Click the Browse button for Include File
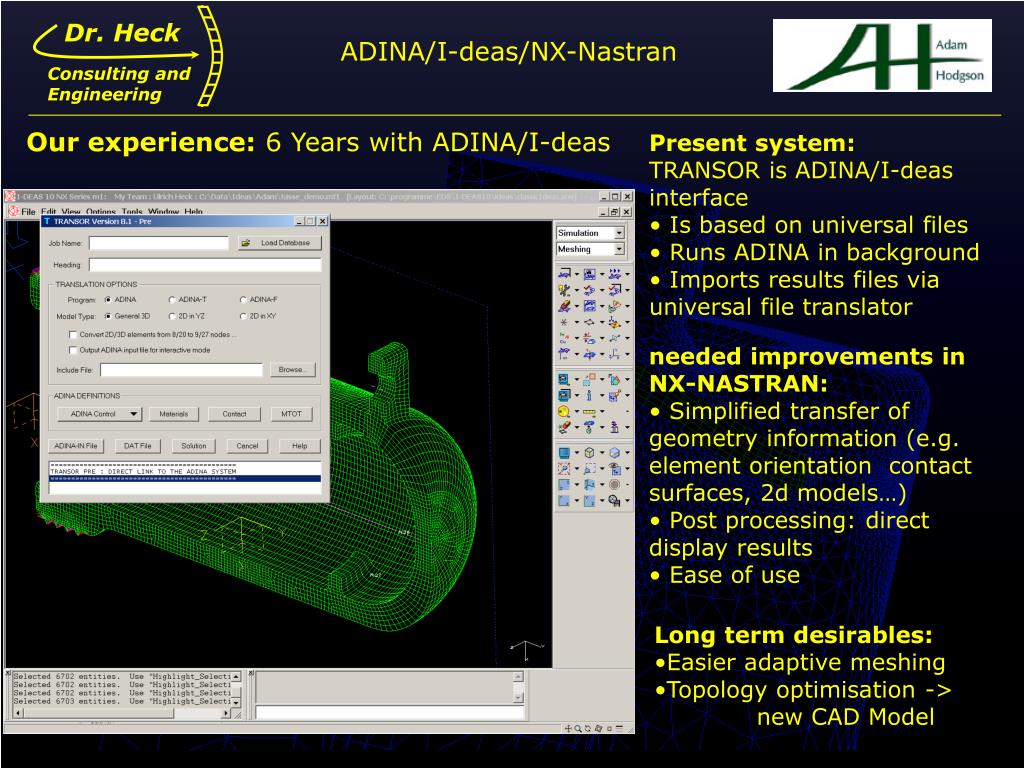1024x768 pixels. (x=293, y=370)
